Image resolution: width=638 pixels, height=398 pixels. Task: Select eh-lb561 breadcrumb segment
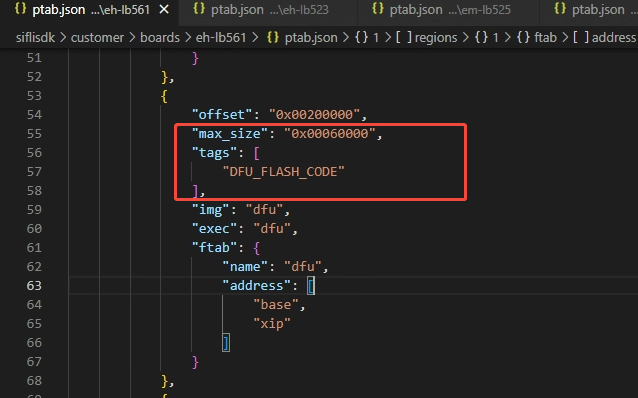[221, 37]
